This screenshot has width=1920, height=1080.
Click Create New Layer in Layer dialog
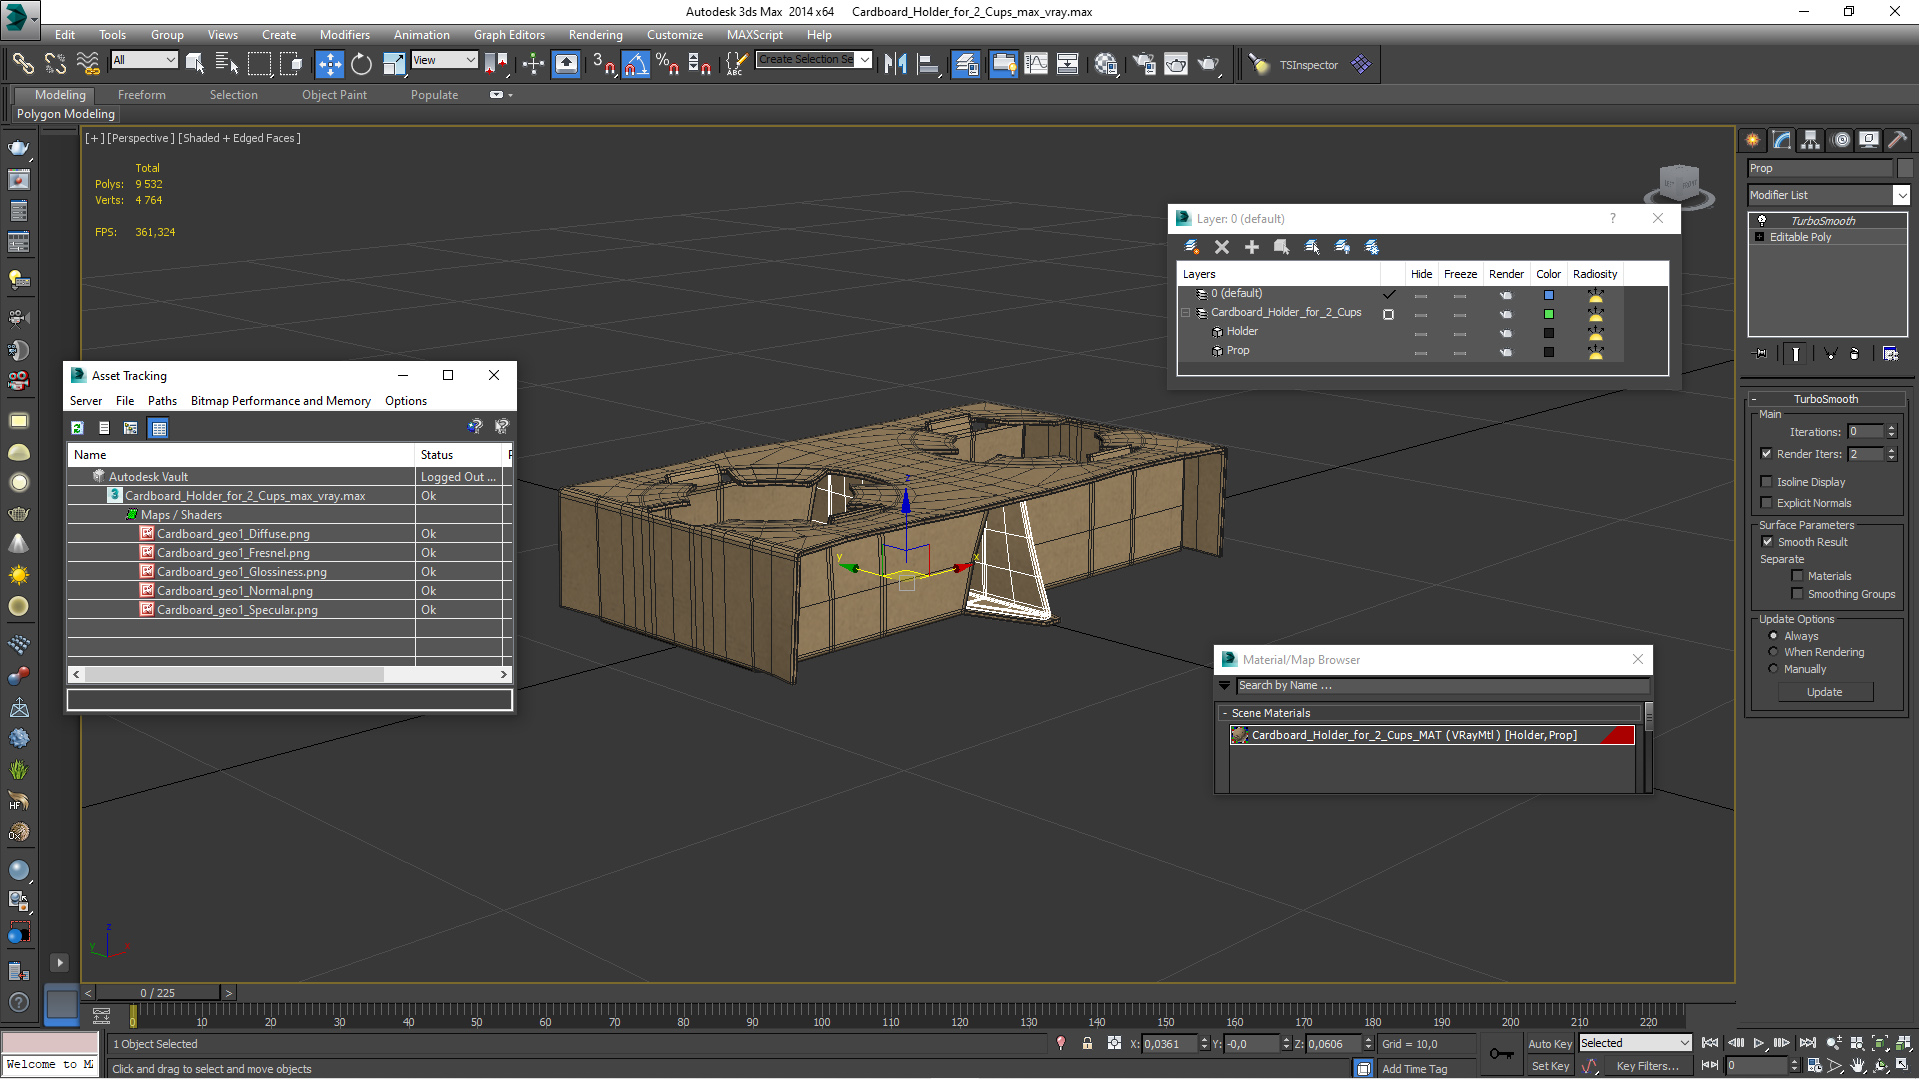(x=1191, y=246)
